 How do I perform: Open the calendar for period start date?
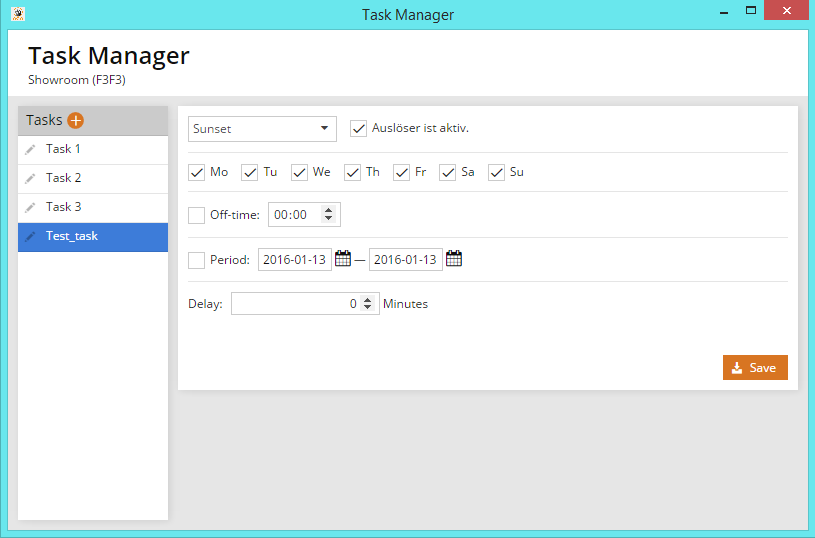pos(343,259)
